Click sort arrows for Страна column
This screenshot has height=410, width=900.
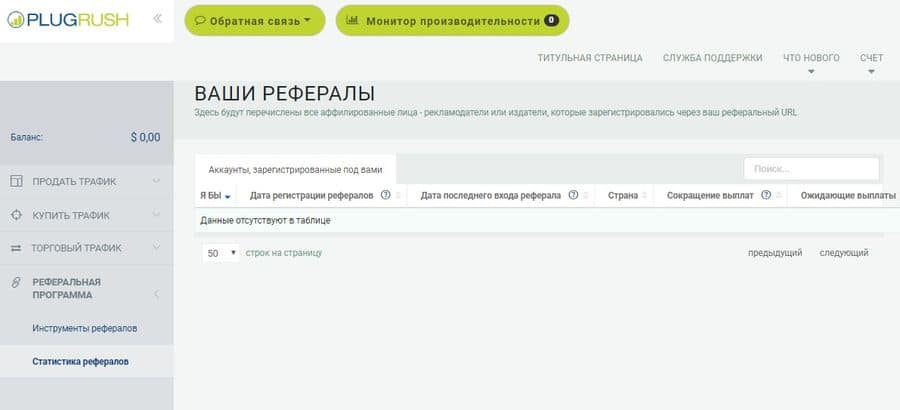coord(645,196)
